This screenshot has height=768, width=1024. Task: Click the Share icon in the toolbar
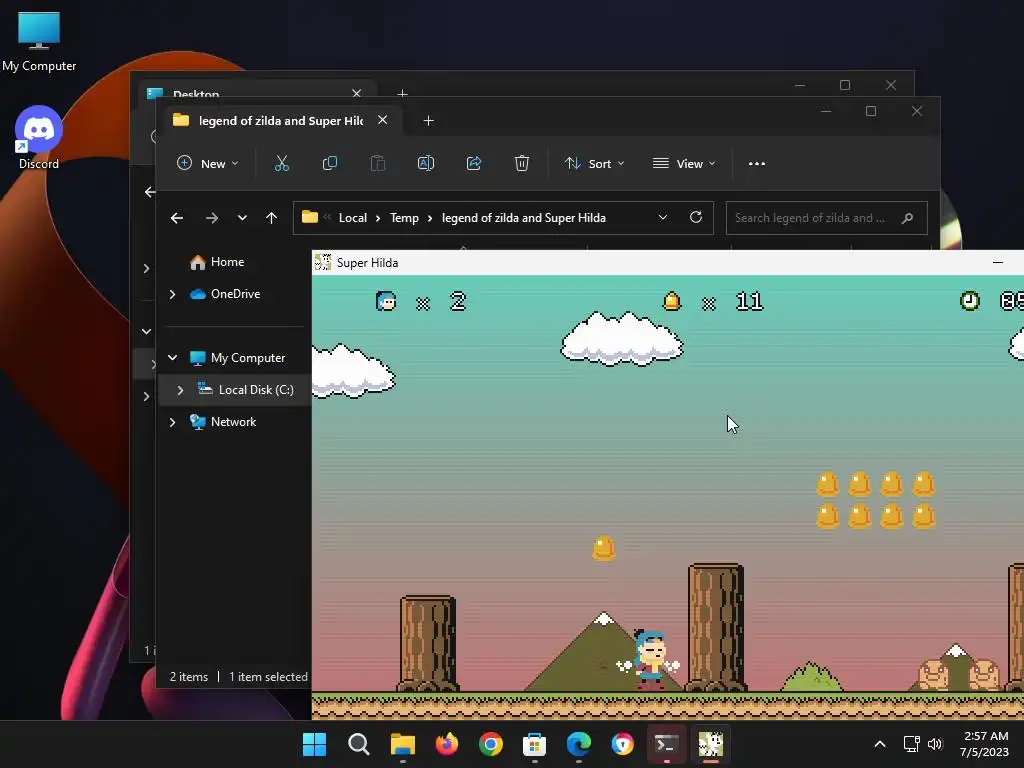(473, 163)
